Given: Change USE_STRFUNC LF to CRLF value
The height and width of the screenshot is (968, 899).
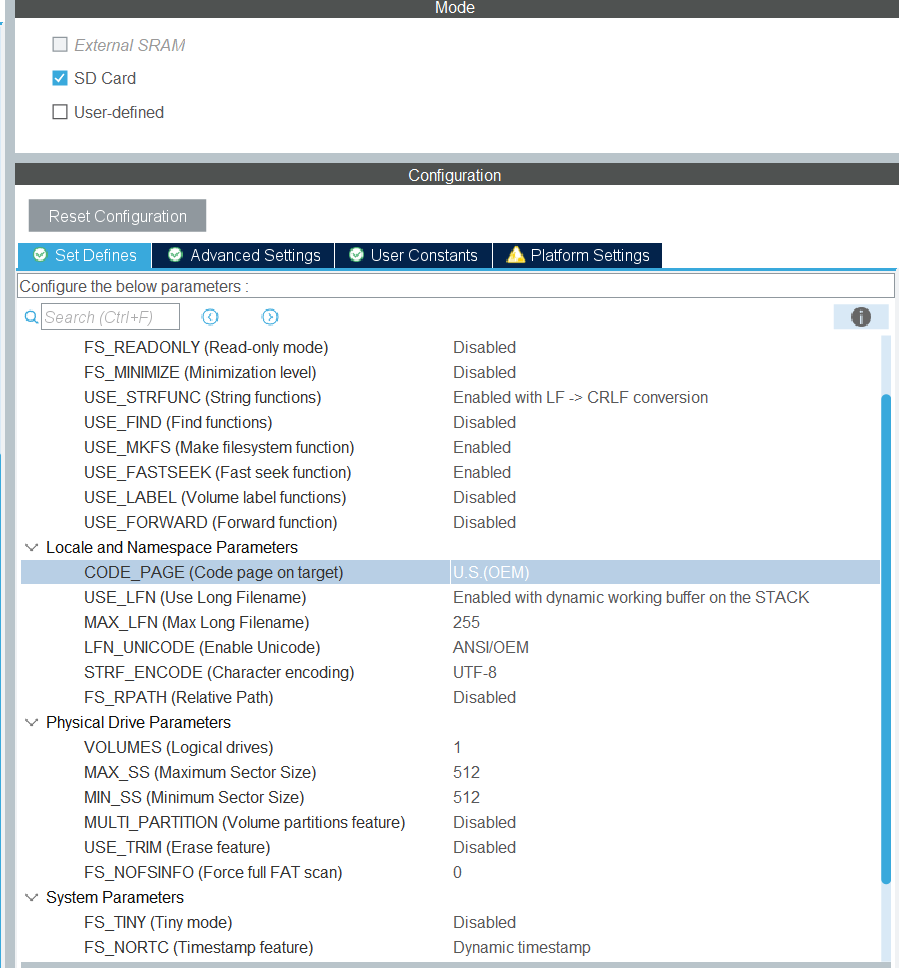Looking at the screenshot, I should [x=580, y=398].
